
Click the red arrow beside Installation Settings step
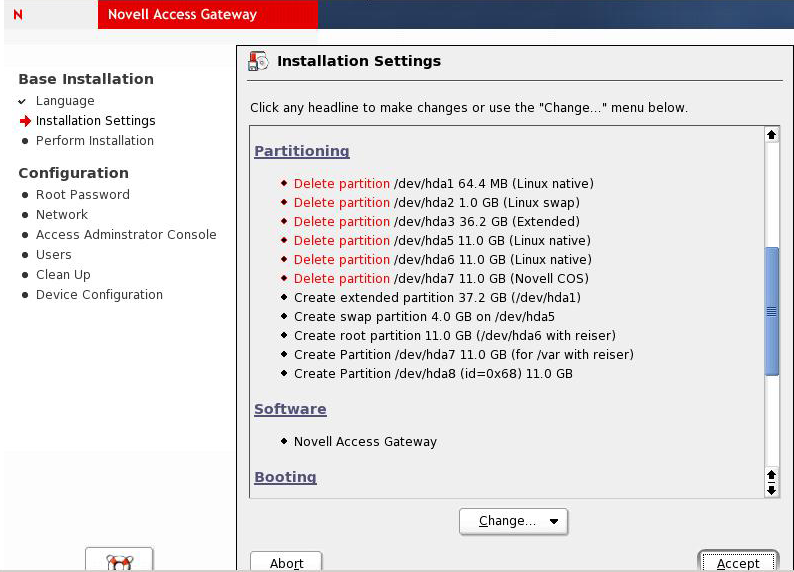pos(25,121)
